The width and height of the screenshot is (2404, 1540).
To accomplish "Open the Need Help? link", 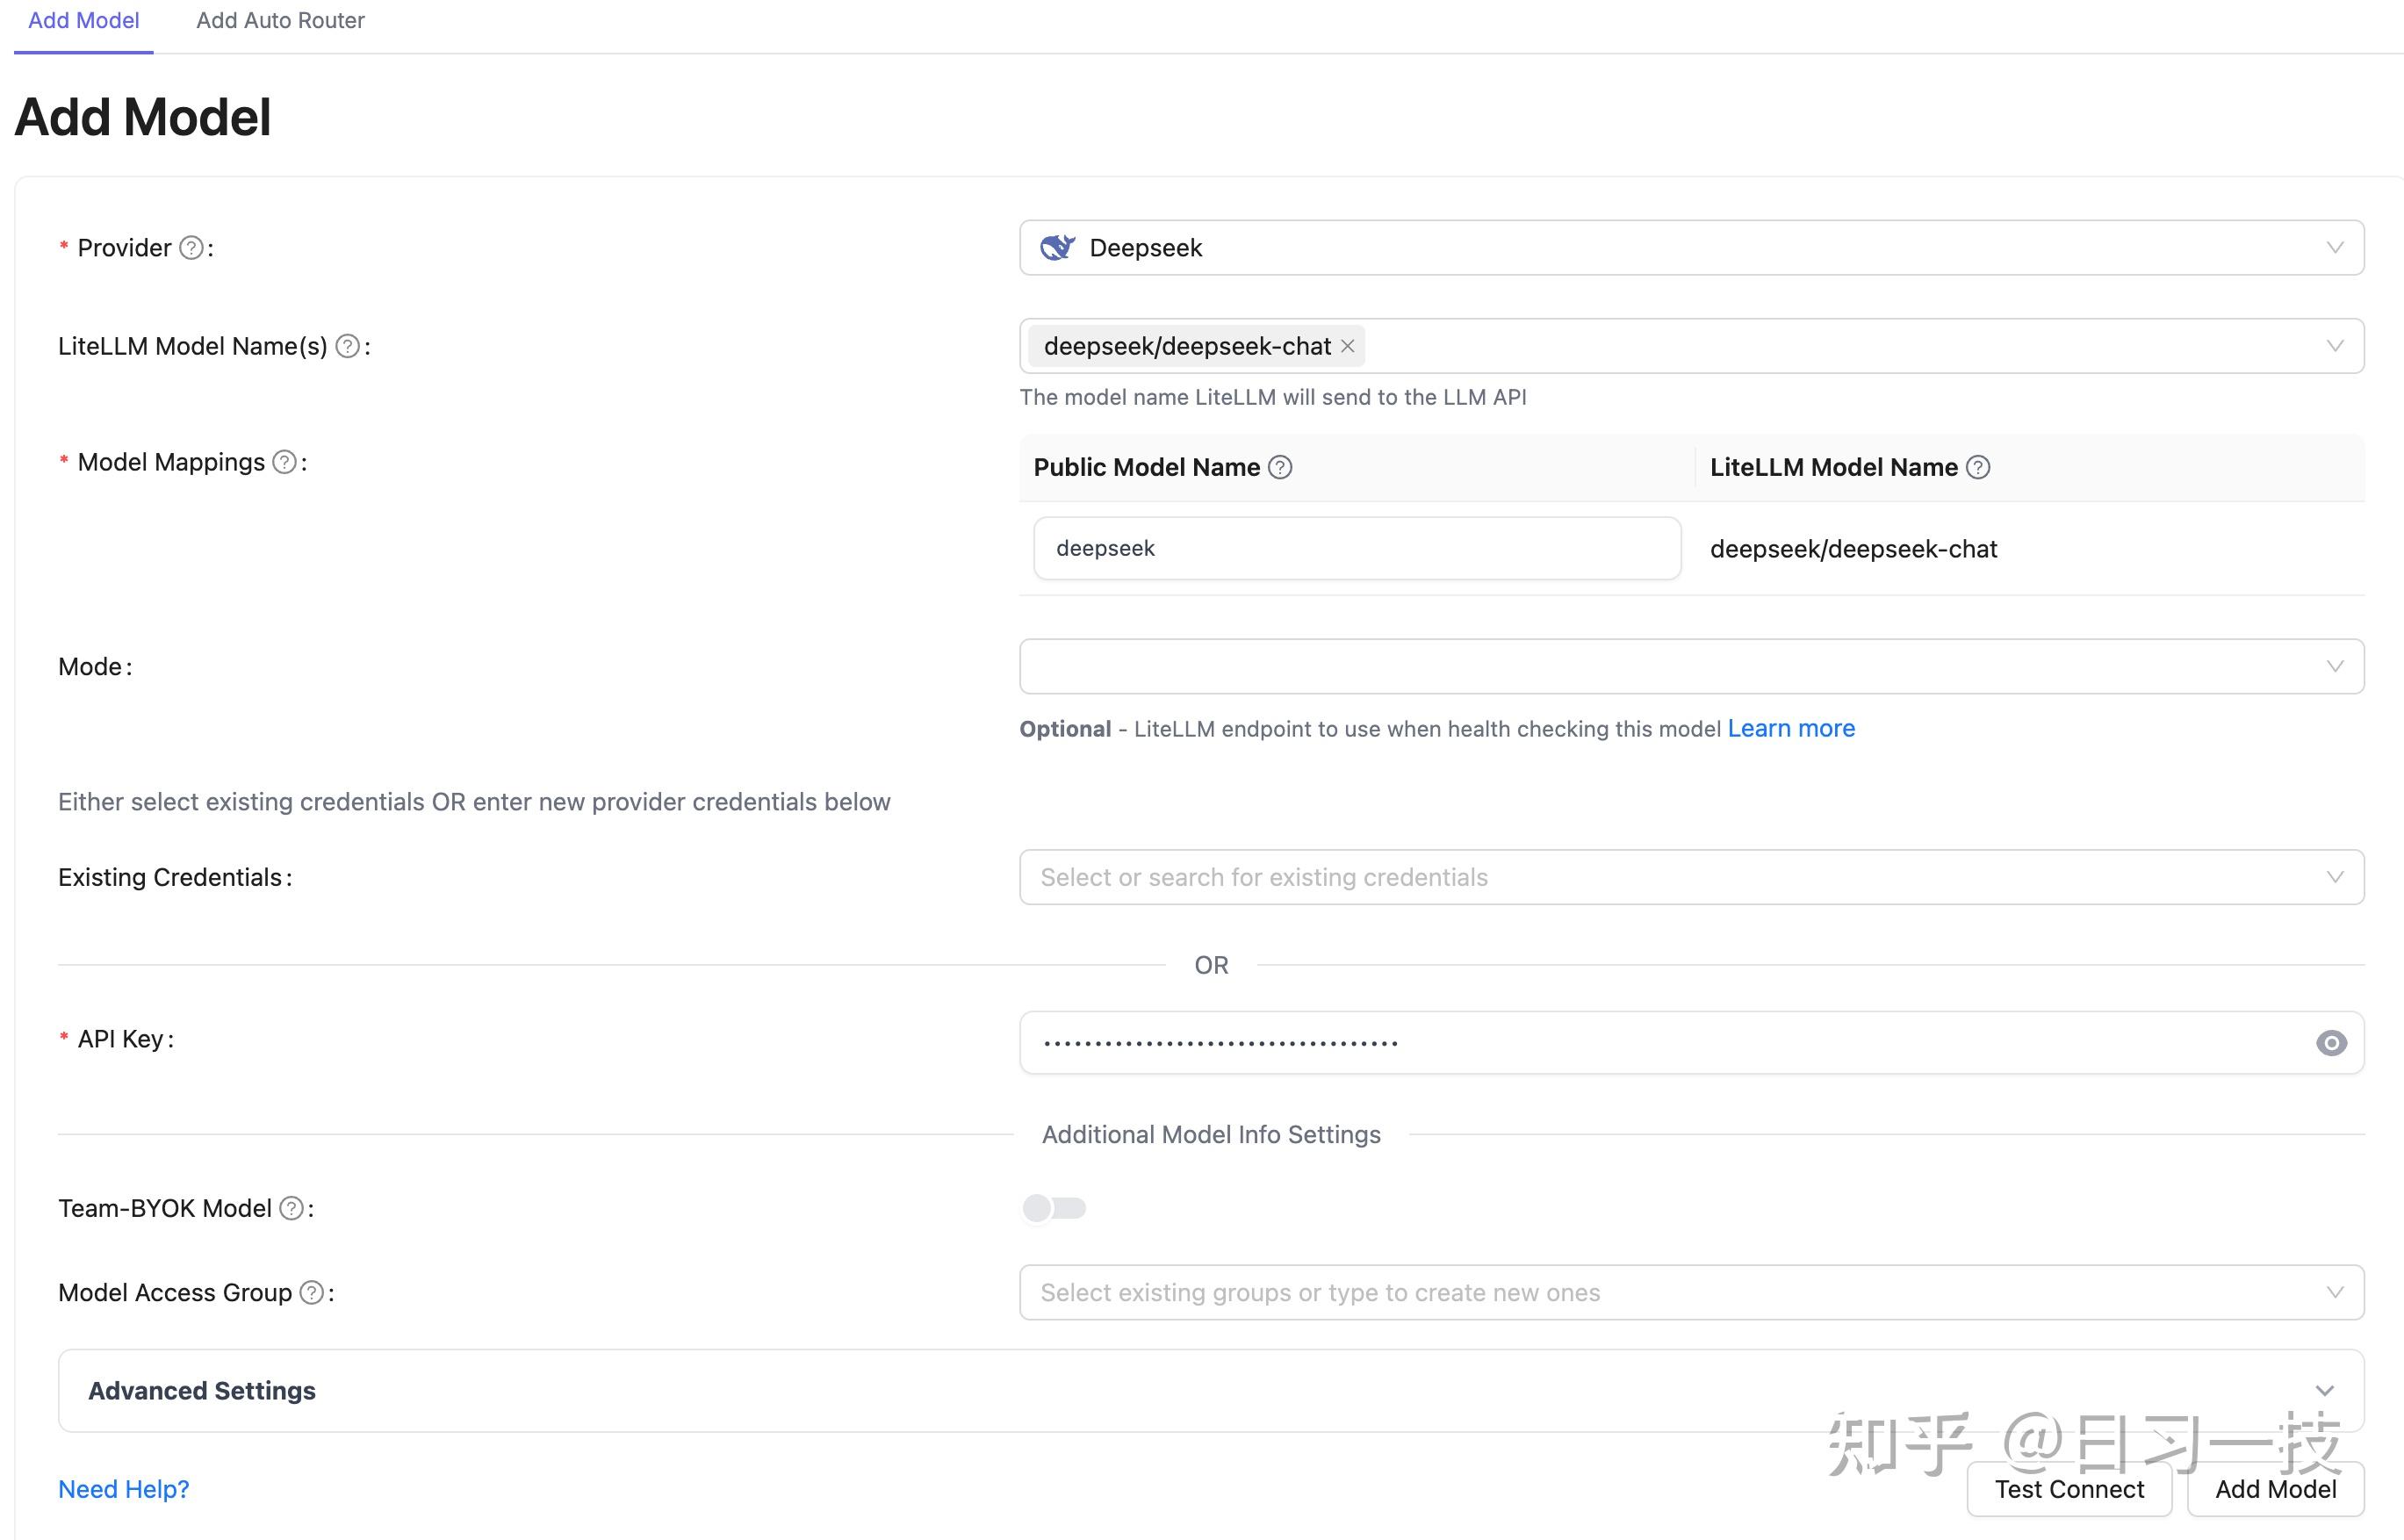I will [124, 1489].
